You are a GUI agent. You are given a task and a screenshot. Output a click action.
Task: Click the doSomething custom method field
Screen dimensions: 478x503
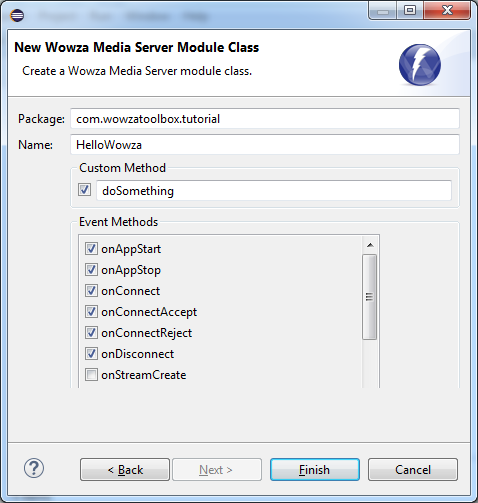(274, 191)
